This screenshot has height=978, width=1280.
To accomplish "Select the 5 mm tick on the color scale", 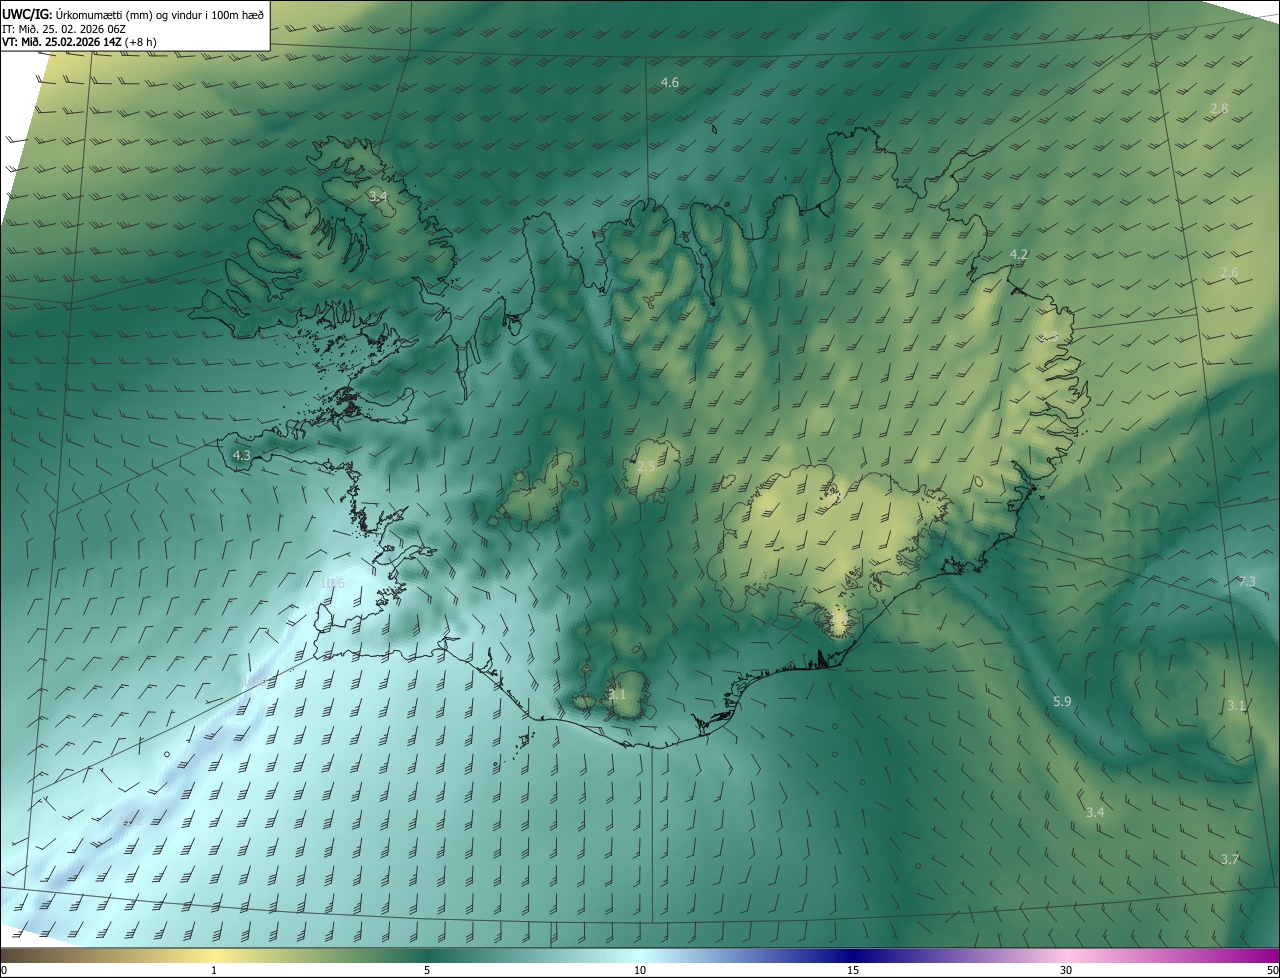I will tap(427, 970).
